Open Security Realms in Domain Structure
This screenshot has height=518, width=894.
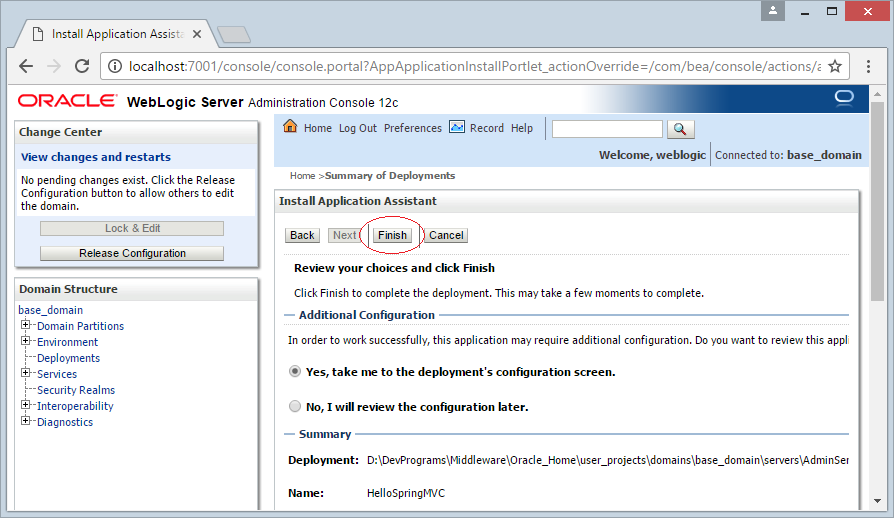pos(76,390)
